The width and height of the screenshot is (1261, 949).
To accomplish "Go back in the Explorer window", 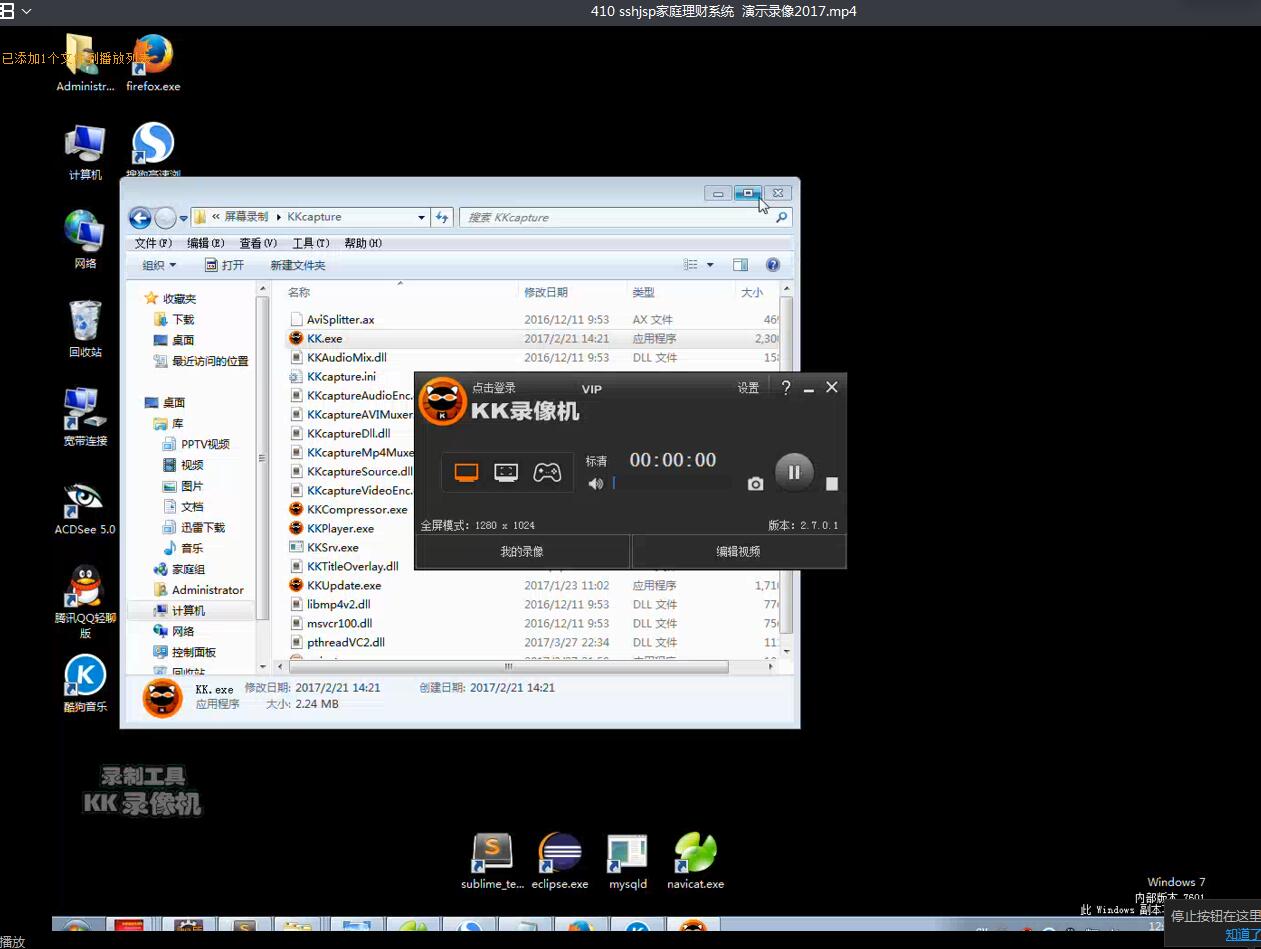I will (140, 217).
